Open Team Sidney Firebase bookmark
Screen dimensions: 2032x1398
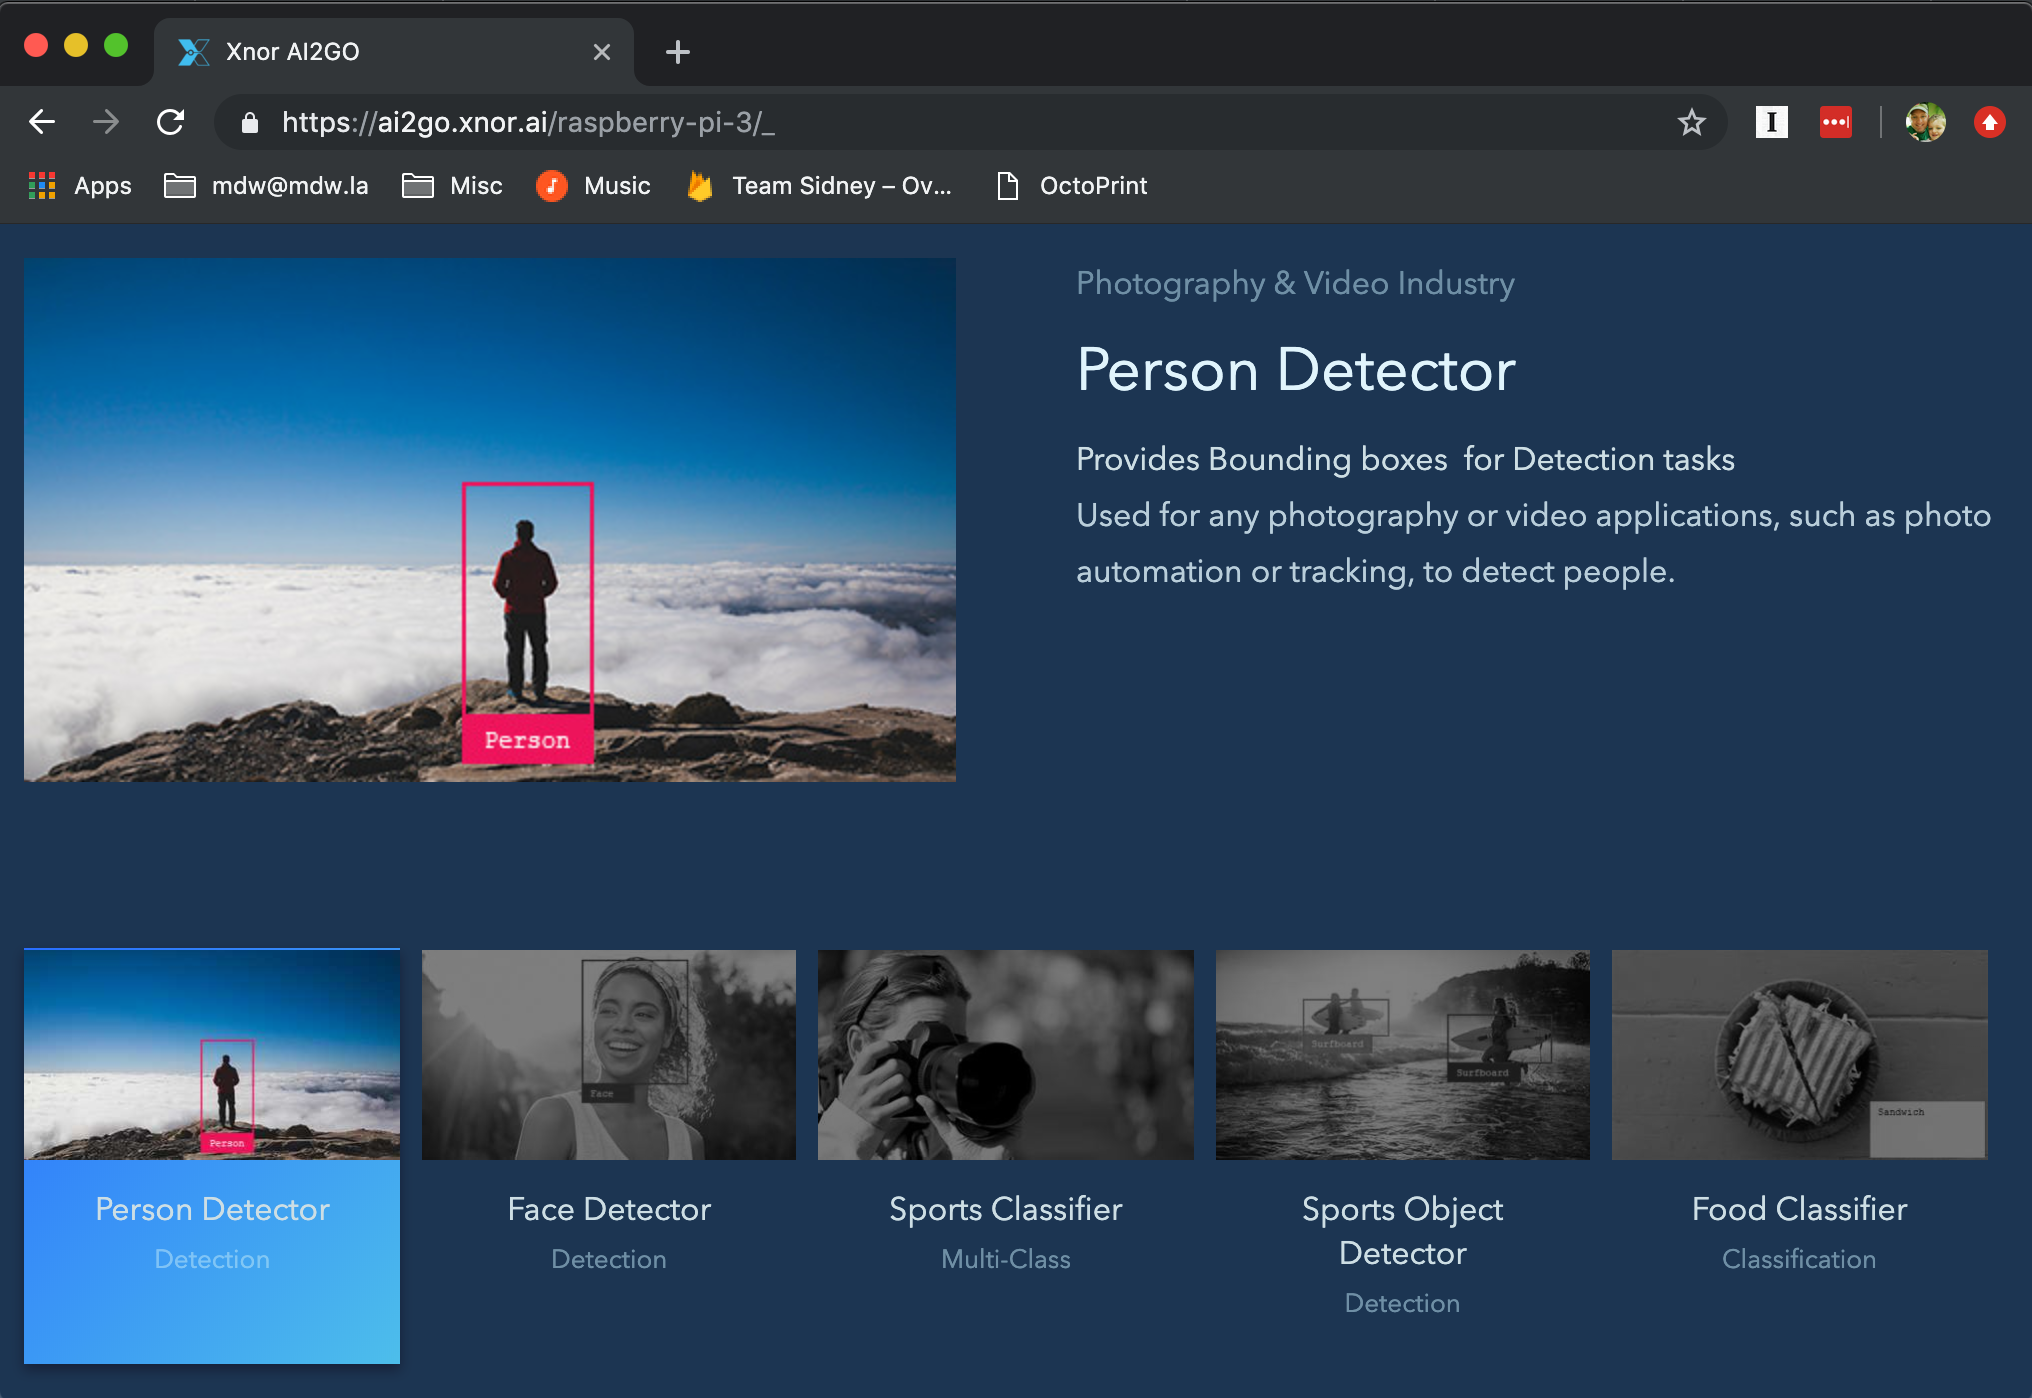pyautogui.click(x=820, y=186)
